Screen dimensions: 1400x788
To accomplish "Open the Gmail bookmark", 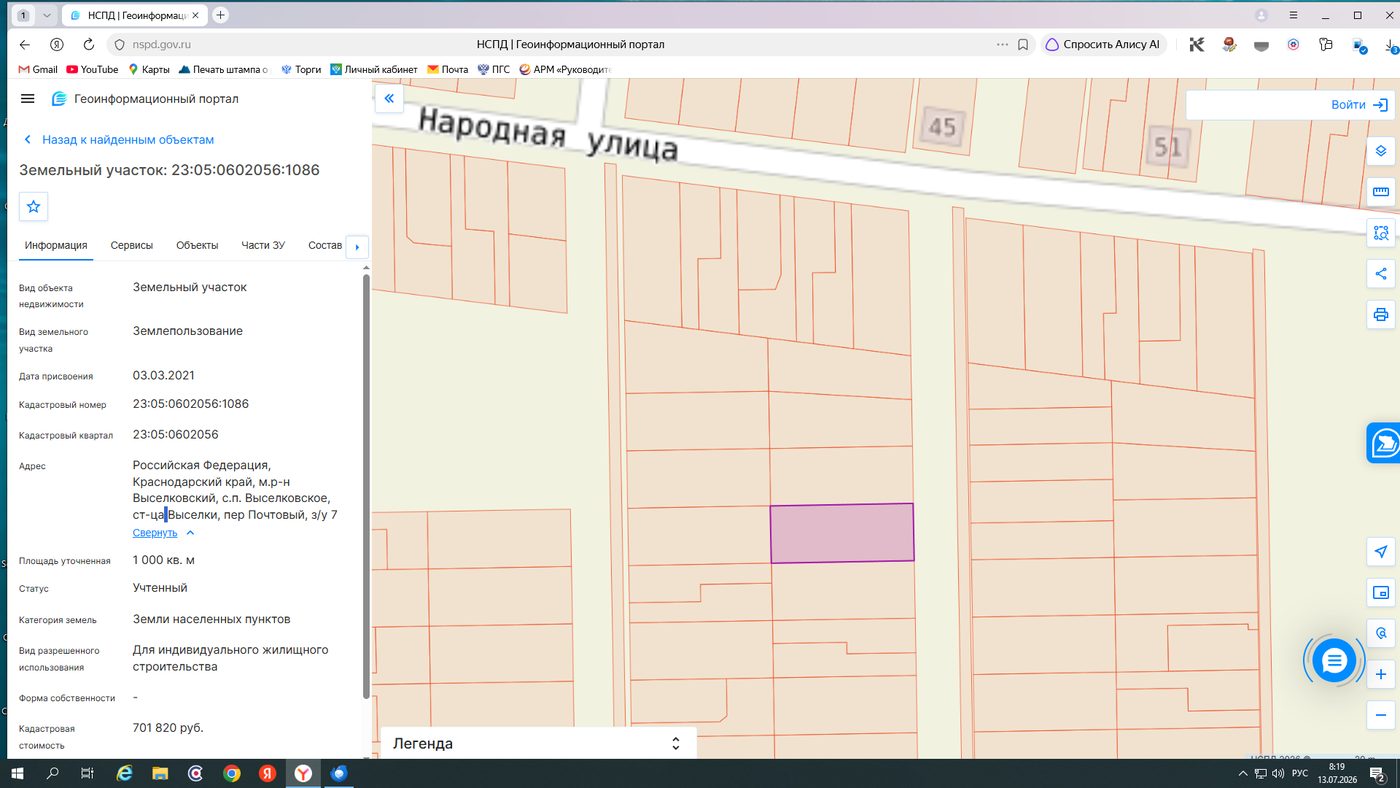I will [38, 69].
